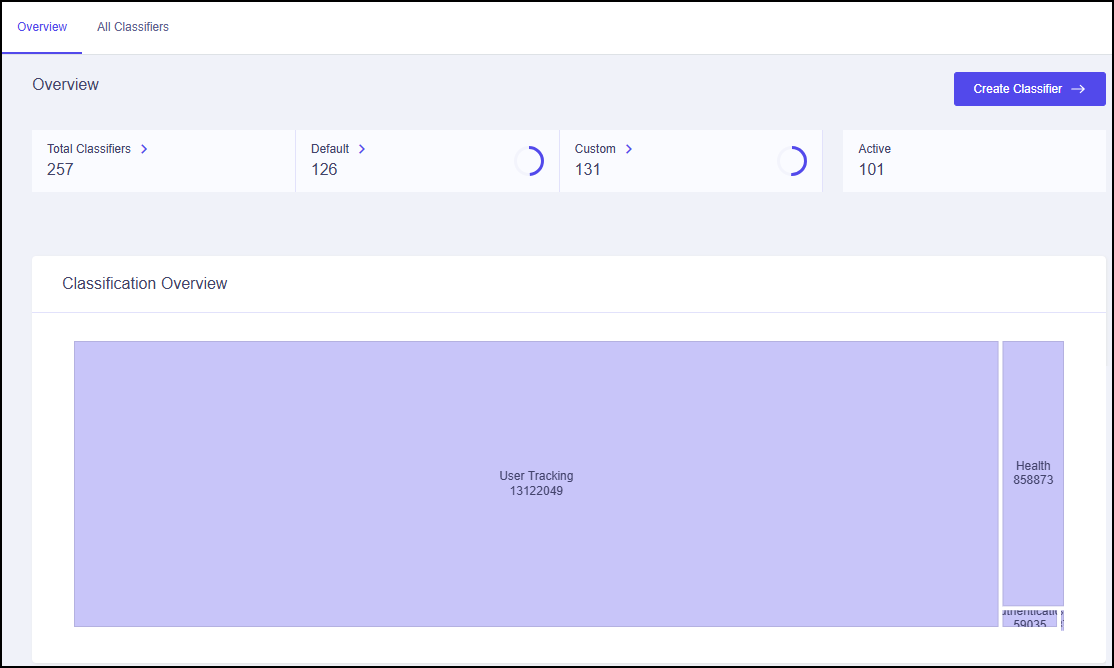
Task: Expand Total Classifiers with its chevron
Action: (x=144, y=148)
